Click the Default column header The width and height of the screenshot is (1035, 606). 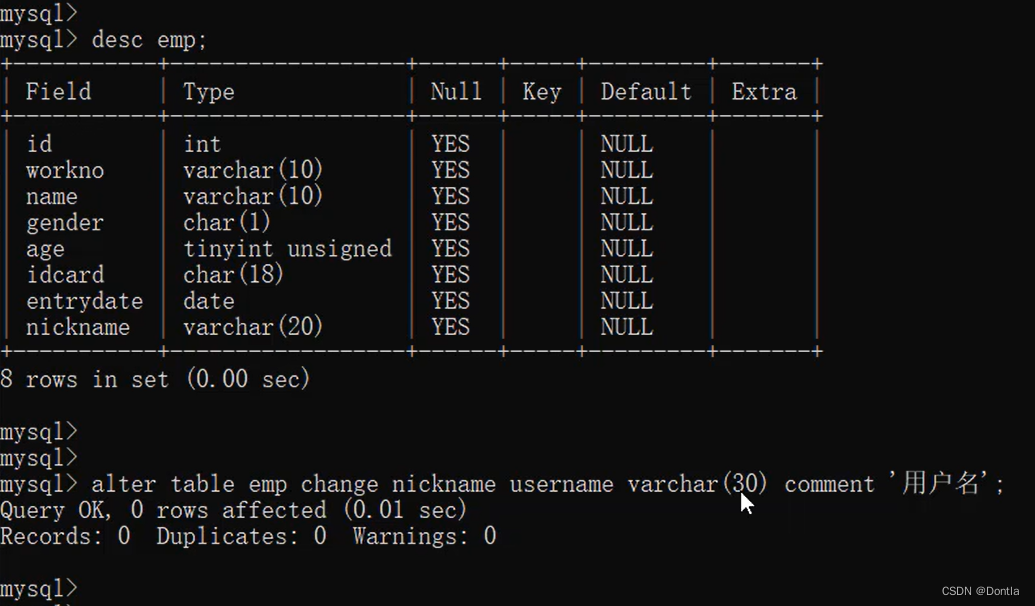646,91
